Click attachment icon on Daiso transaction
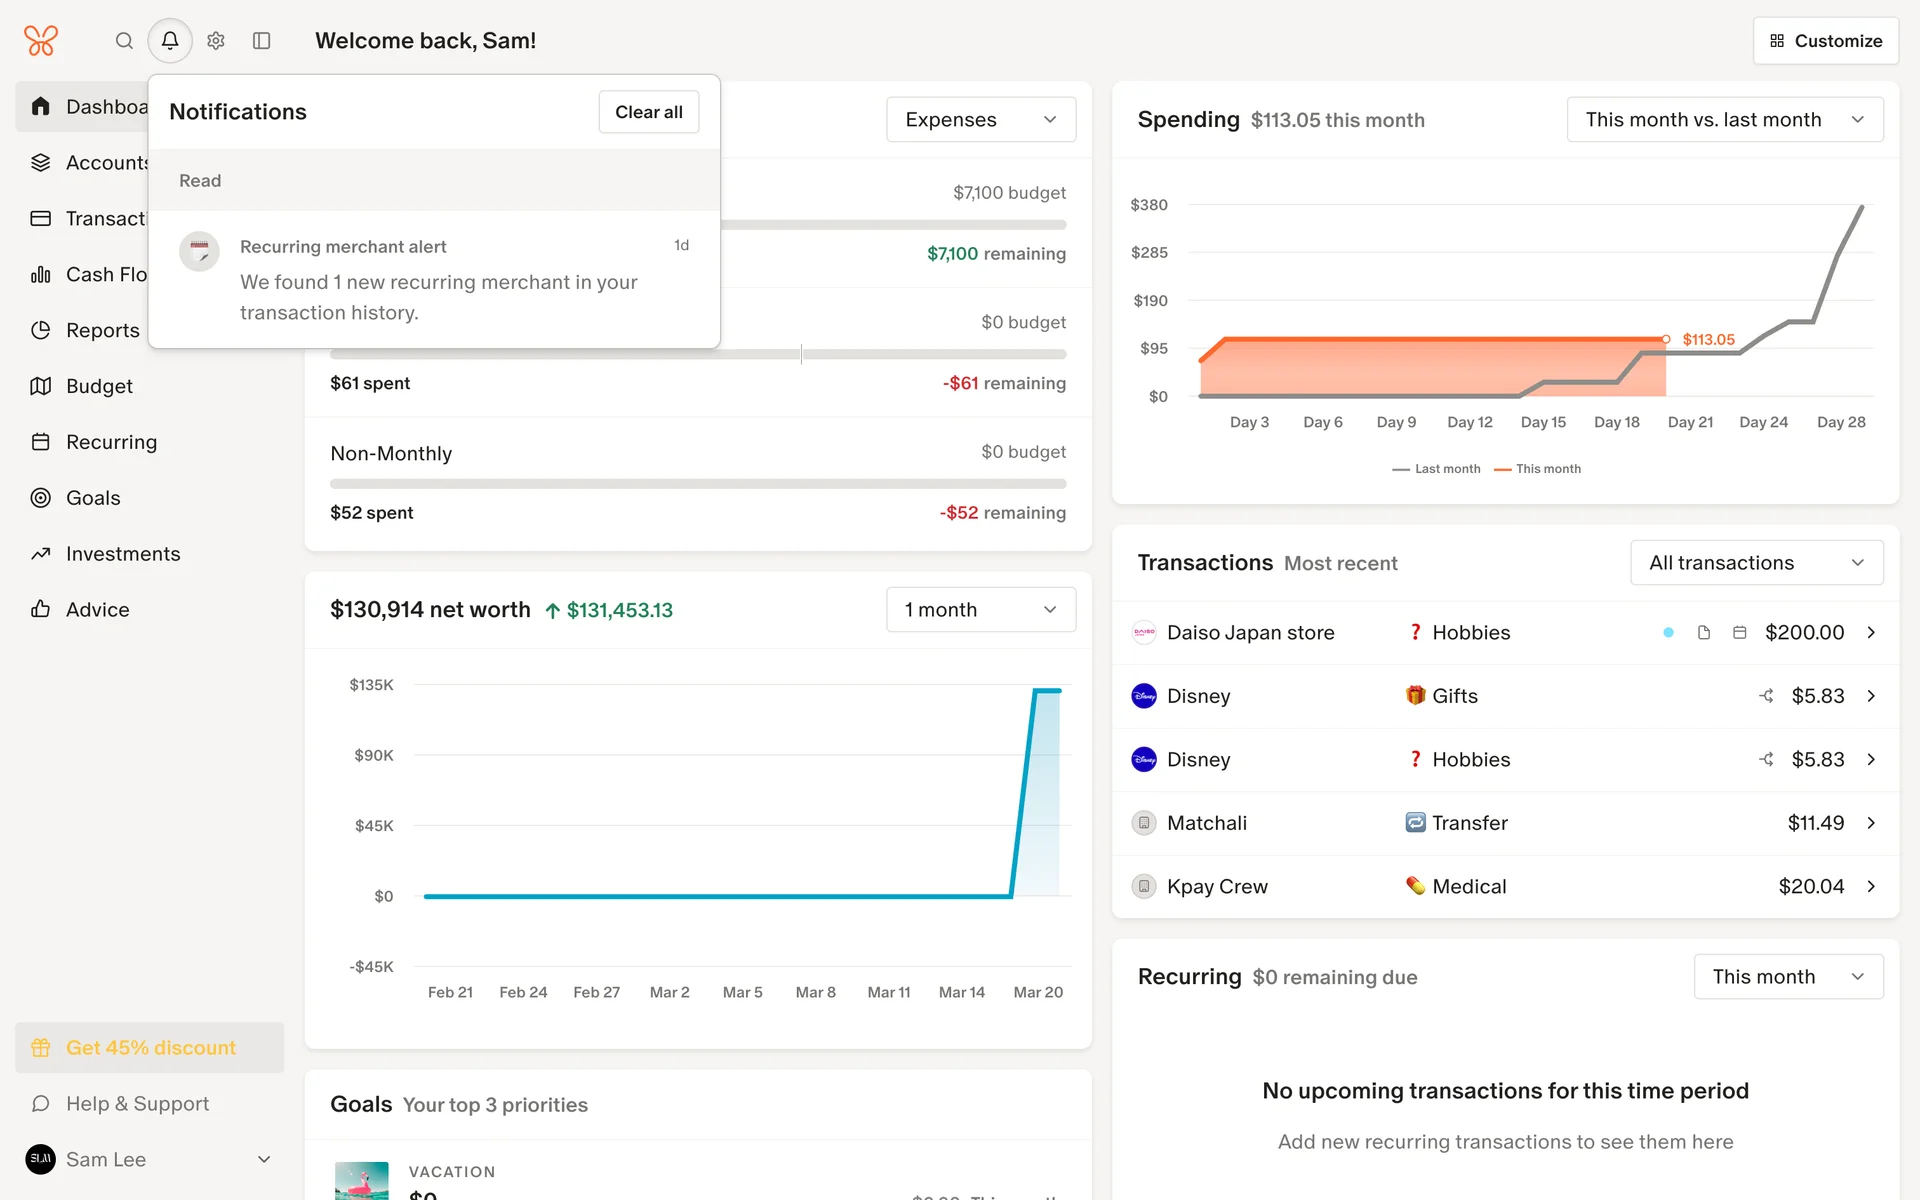This screenshot has width=1920, height=1200. (x=1704, y=633)
